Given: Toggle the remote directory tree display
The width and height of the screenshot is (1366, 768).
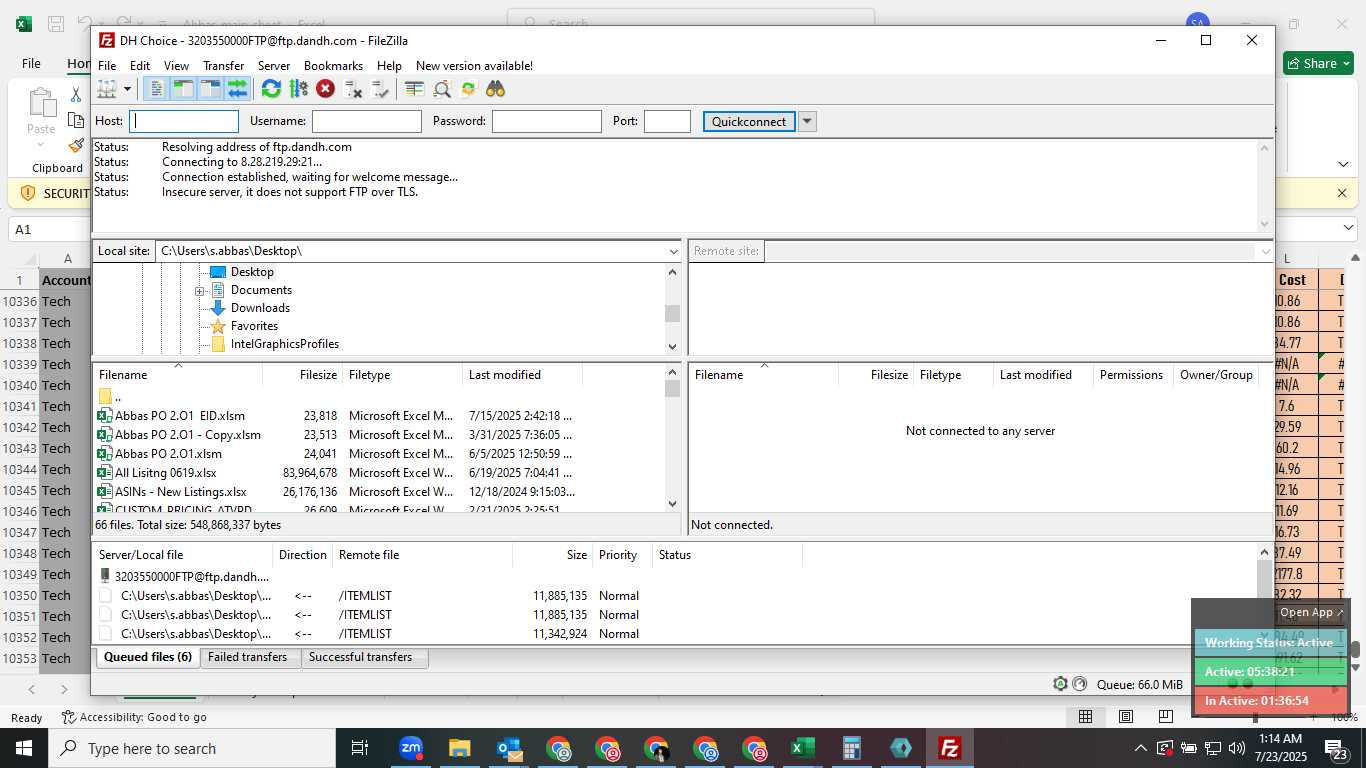Looking at the screenshot, I should (x=210, y=89).
